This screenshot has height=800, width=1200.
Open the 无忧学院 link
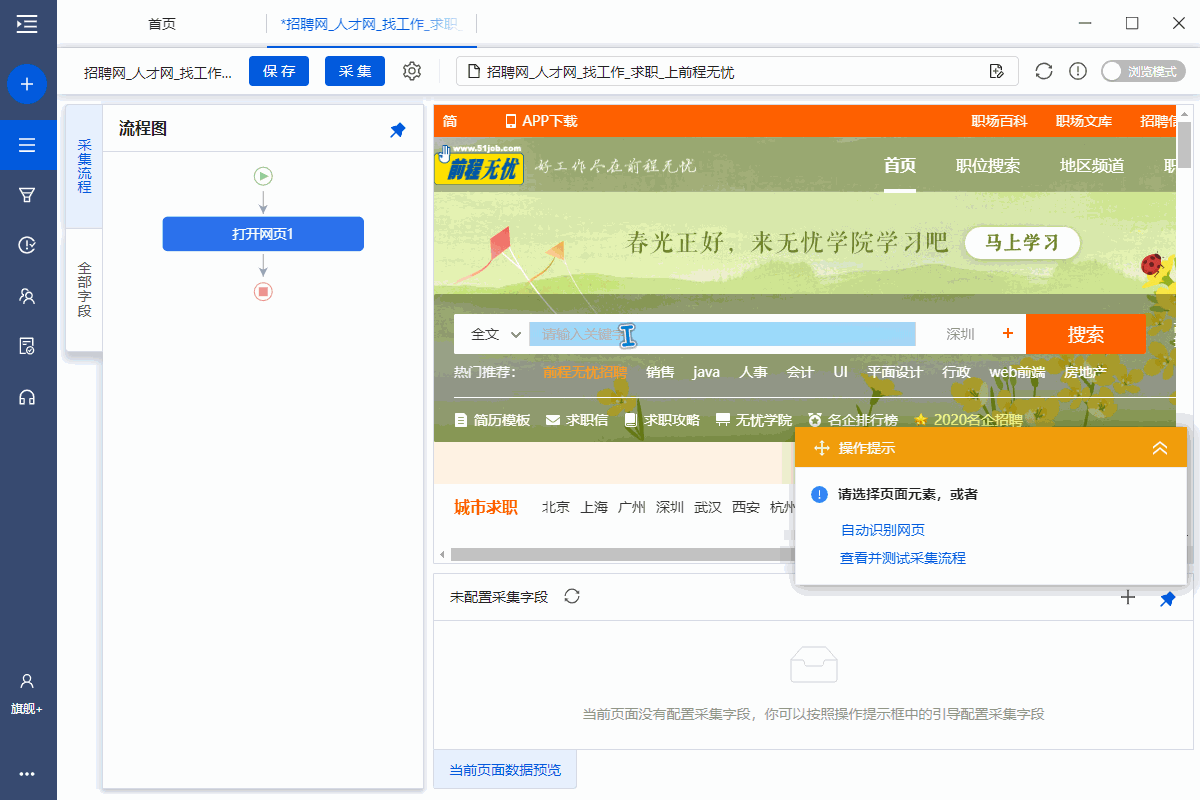click(x=754, y=420)
